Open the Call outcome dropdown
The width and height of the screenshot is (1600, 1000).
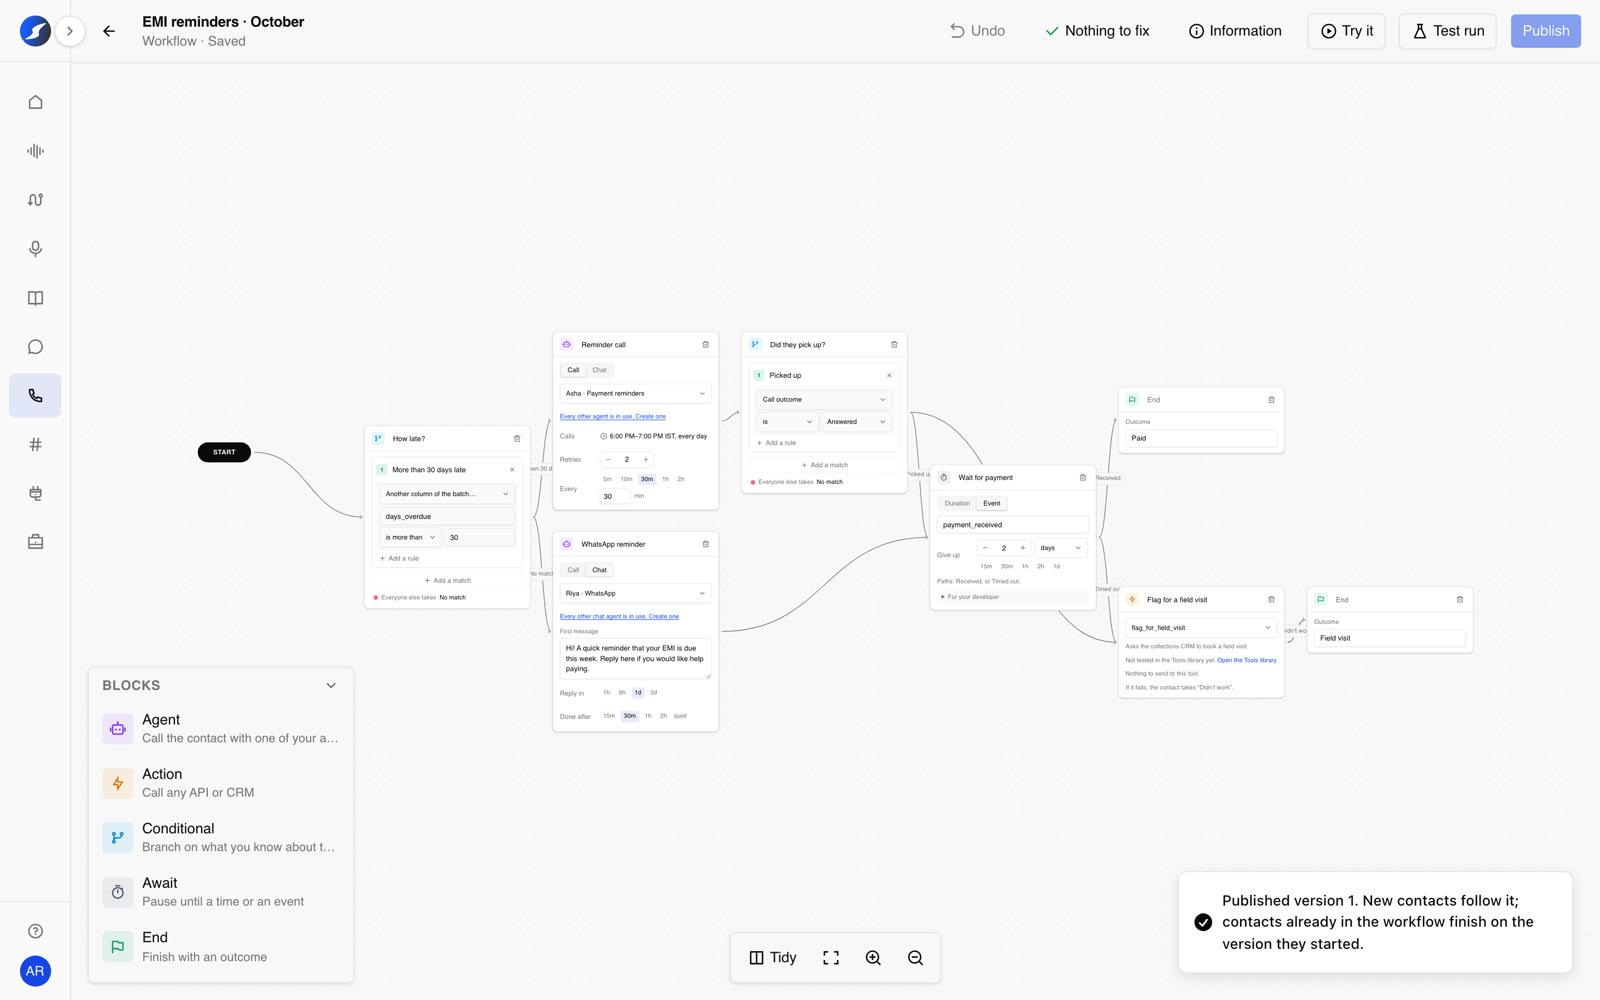point(824,400)
